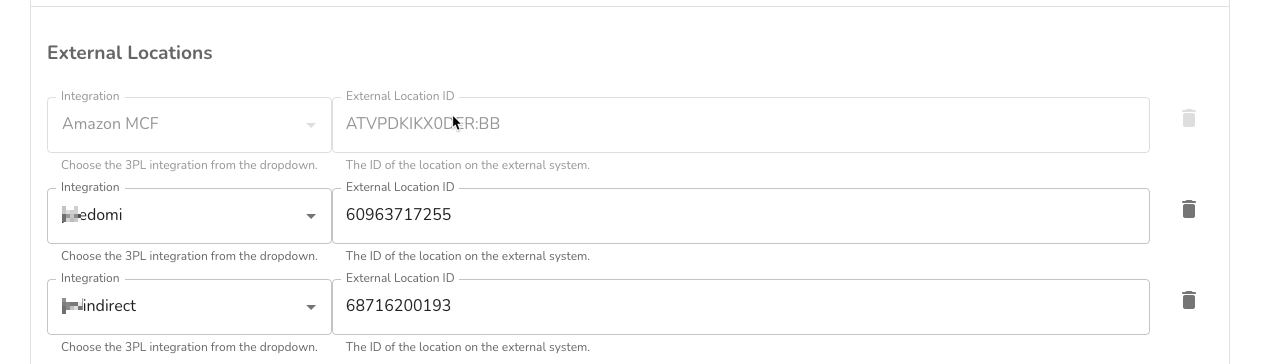Click the ATVPDKIKX0DER:BB location ID field

(x=740, y=125)
